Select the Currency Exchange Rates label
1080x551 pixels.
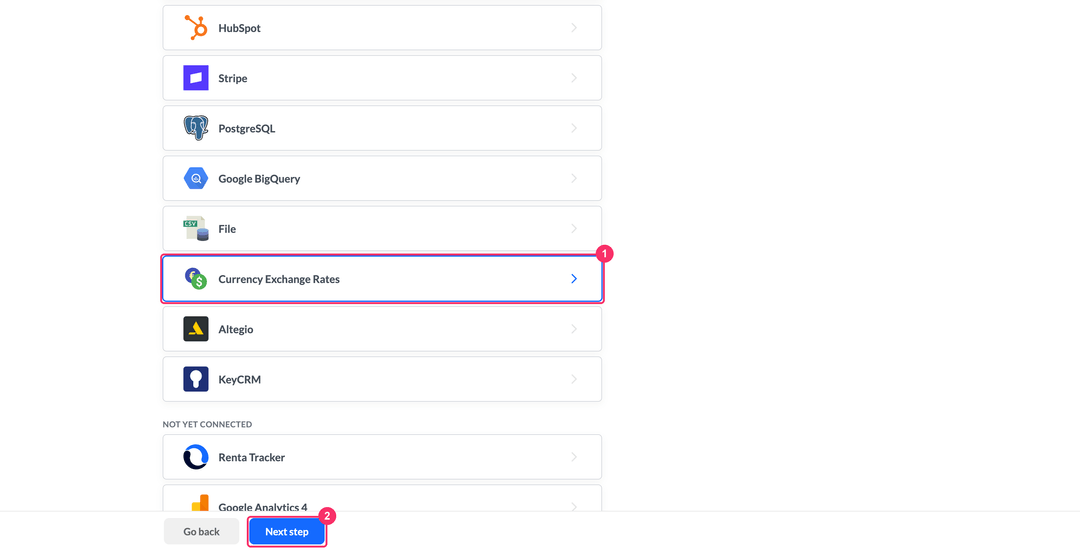pyautogui.click(x=279, y=279)
